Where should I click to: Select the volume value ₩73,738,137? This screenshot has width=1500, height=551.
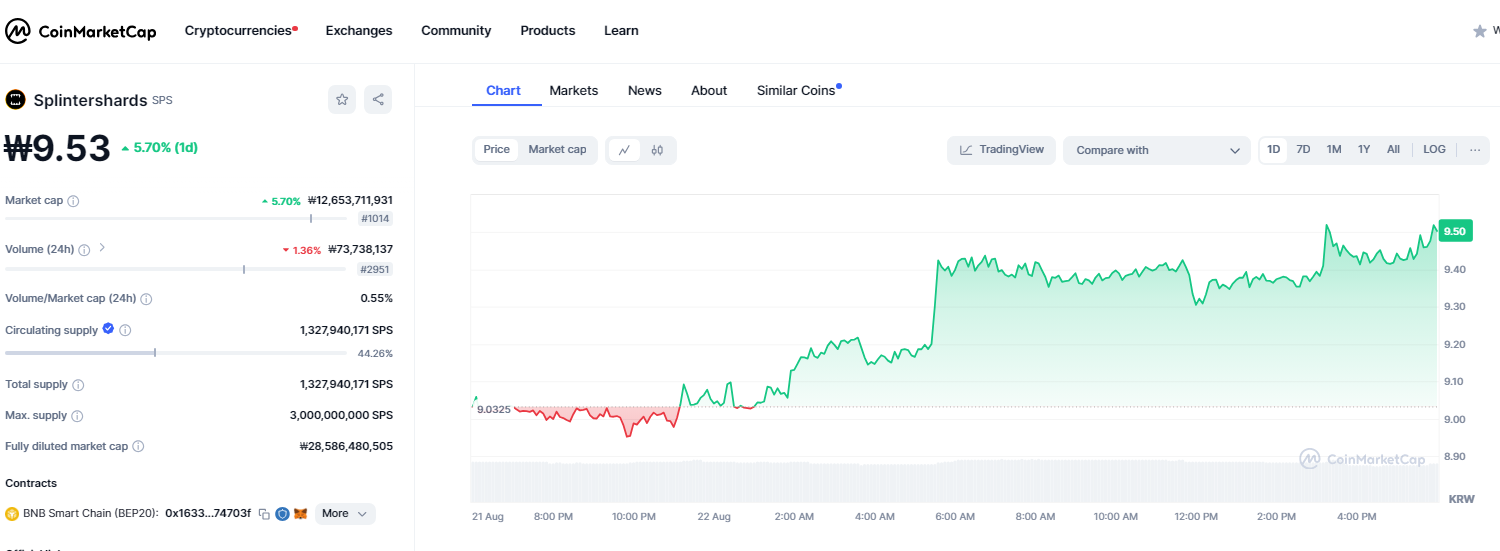(x=360, y=249)
